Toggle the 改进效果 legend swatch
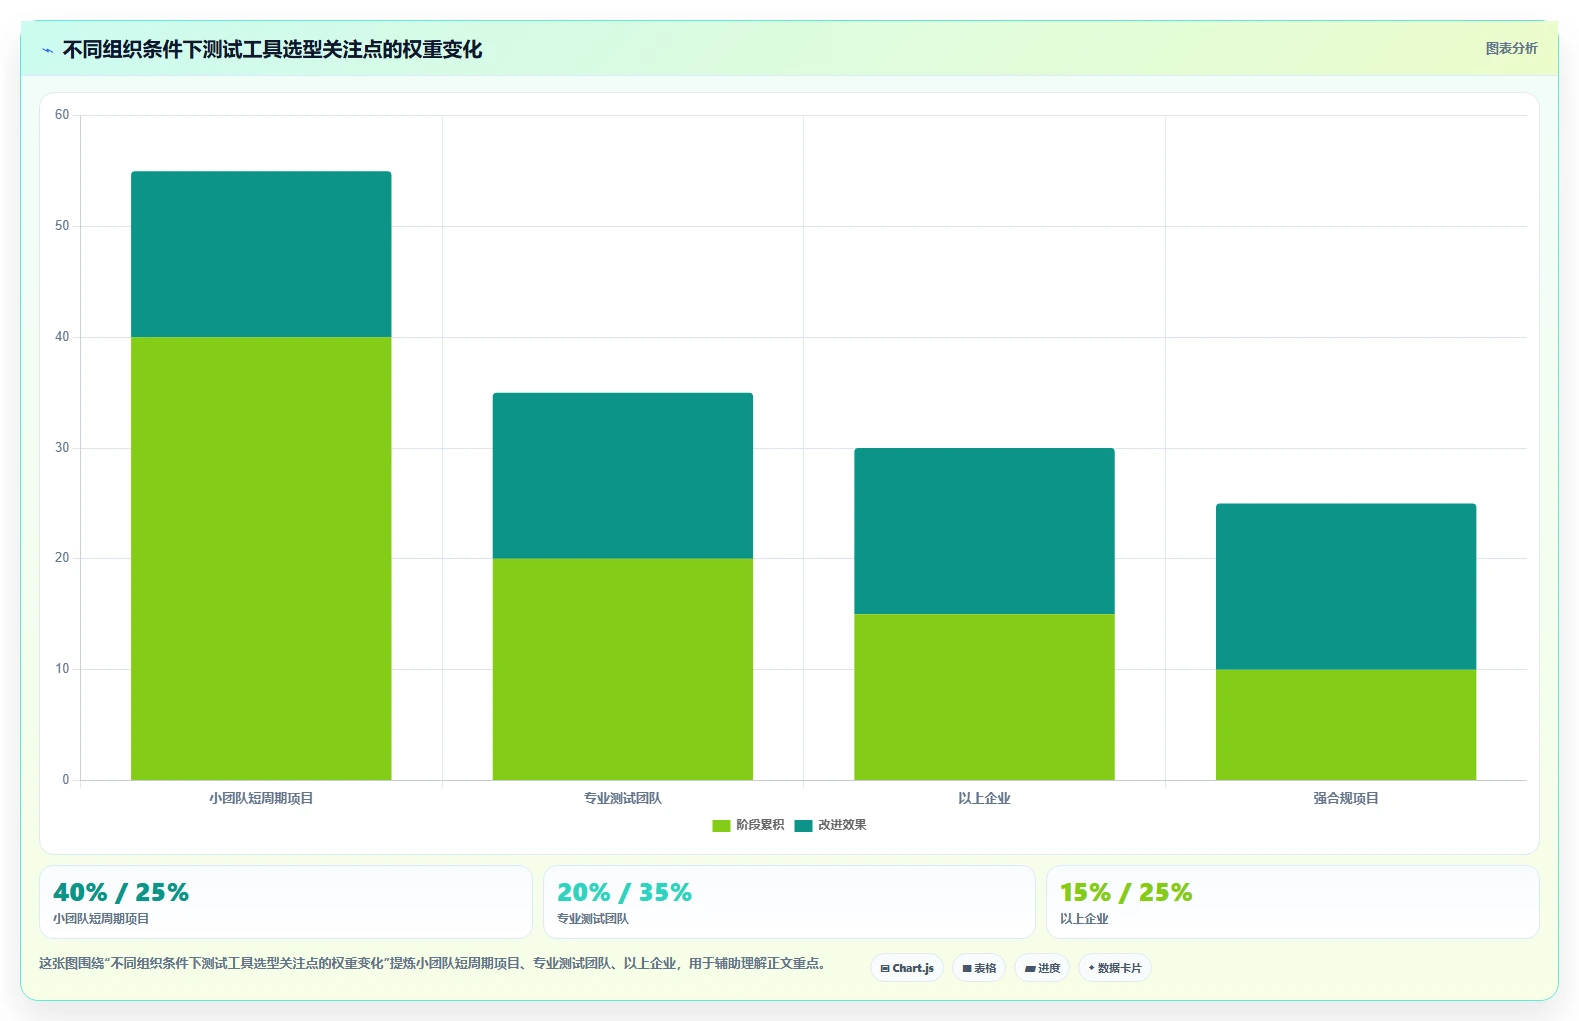The height and width of the screenshot is (1021, 1579). point(803,826)
